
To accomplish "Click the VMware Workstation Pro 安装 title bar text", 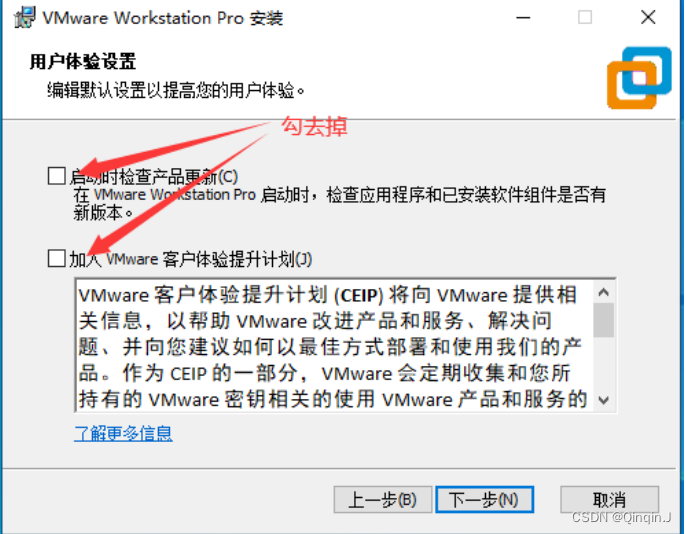I will [163, 18].
